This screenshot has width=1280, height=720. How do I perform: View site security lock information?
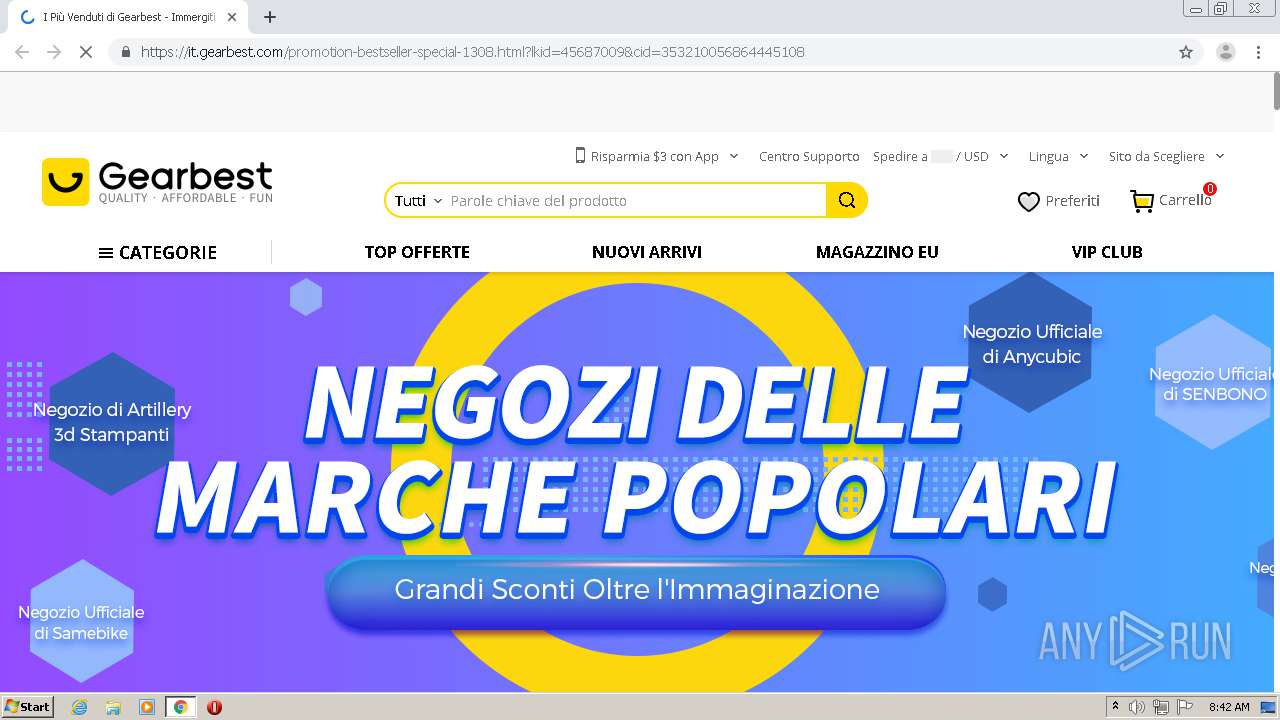[x=126, y=52]
